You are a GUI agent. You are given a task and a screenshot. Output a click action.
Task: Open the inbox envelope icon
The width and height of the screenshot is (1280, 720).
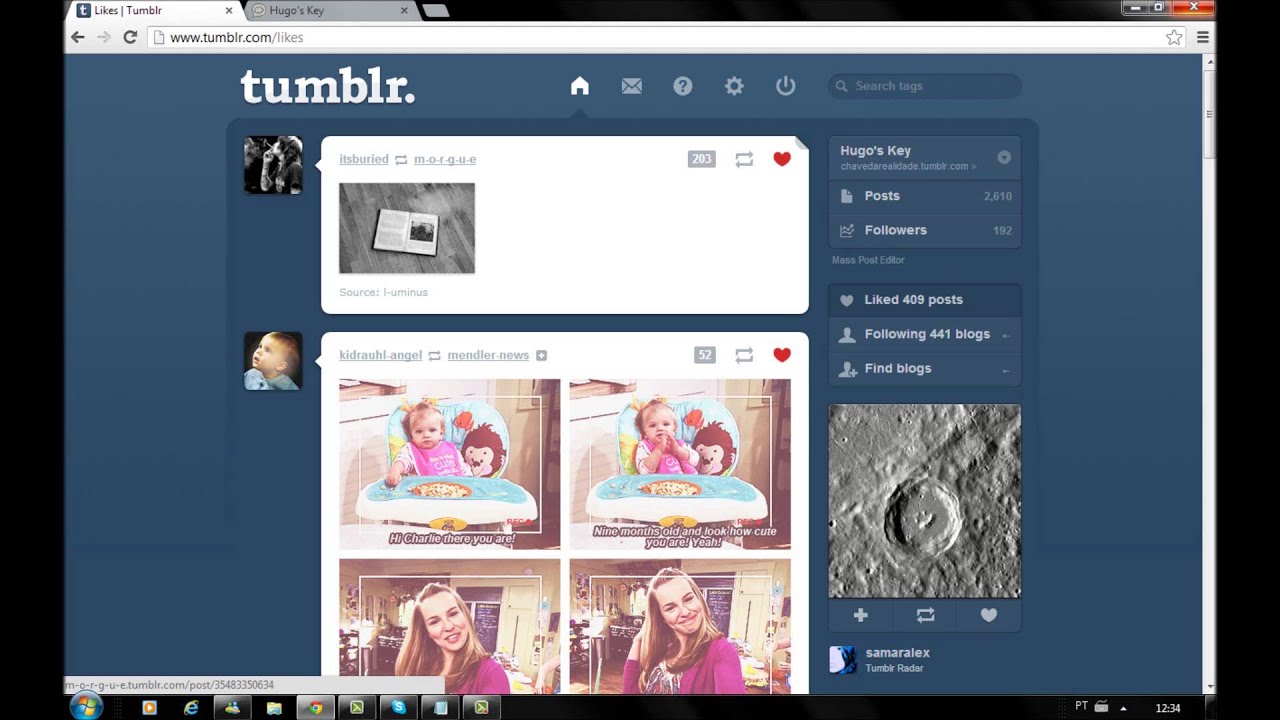[632, 86]
